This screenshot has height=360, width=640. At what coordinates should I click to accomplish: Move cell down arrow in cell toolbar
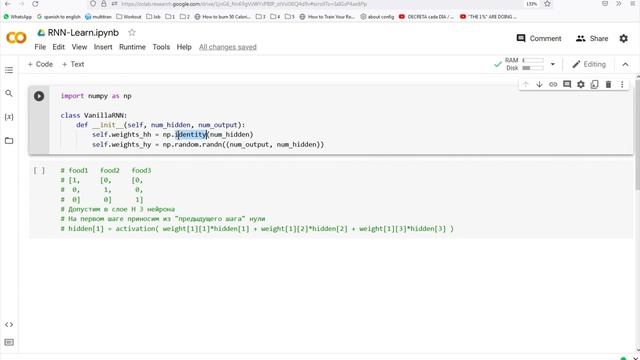[539, 84]
